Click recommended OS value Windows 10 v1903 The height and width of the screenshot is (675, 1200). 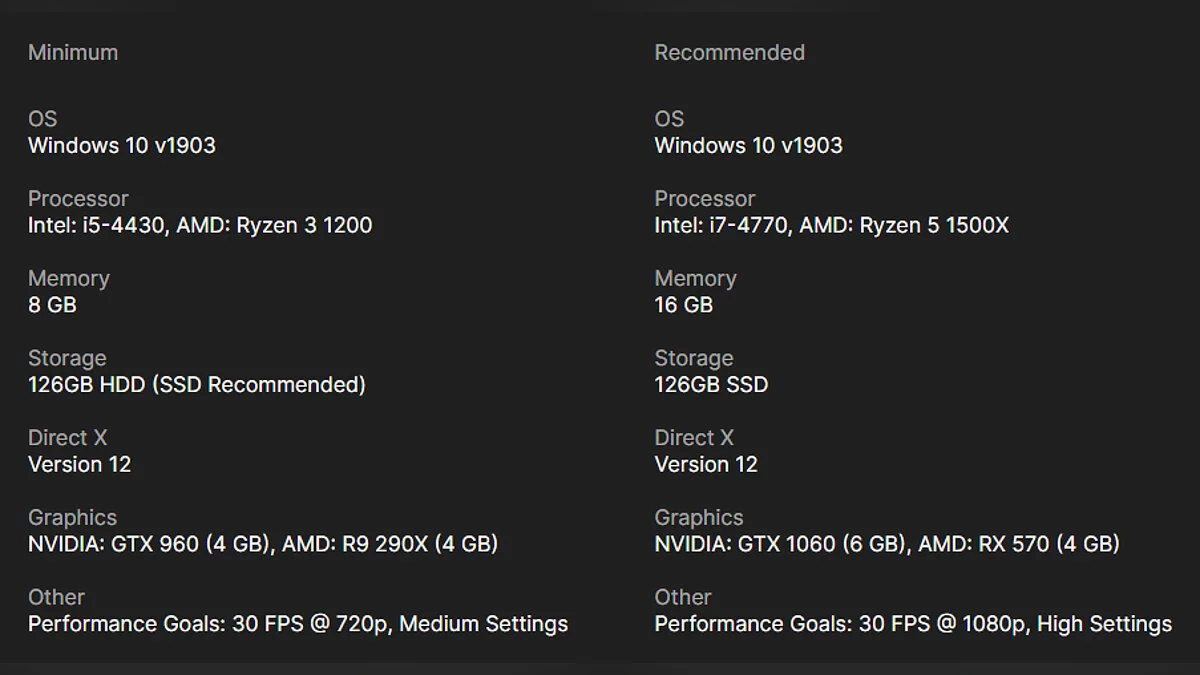click(748, 145)
